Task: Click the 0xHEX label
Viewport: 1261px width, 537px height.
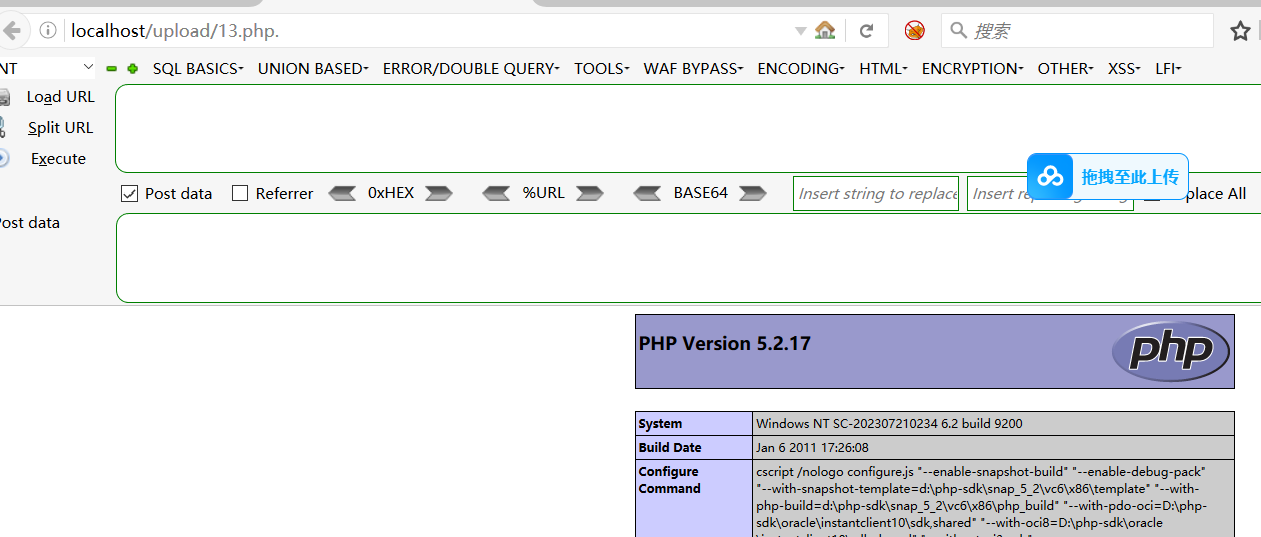Action: 391,193
